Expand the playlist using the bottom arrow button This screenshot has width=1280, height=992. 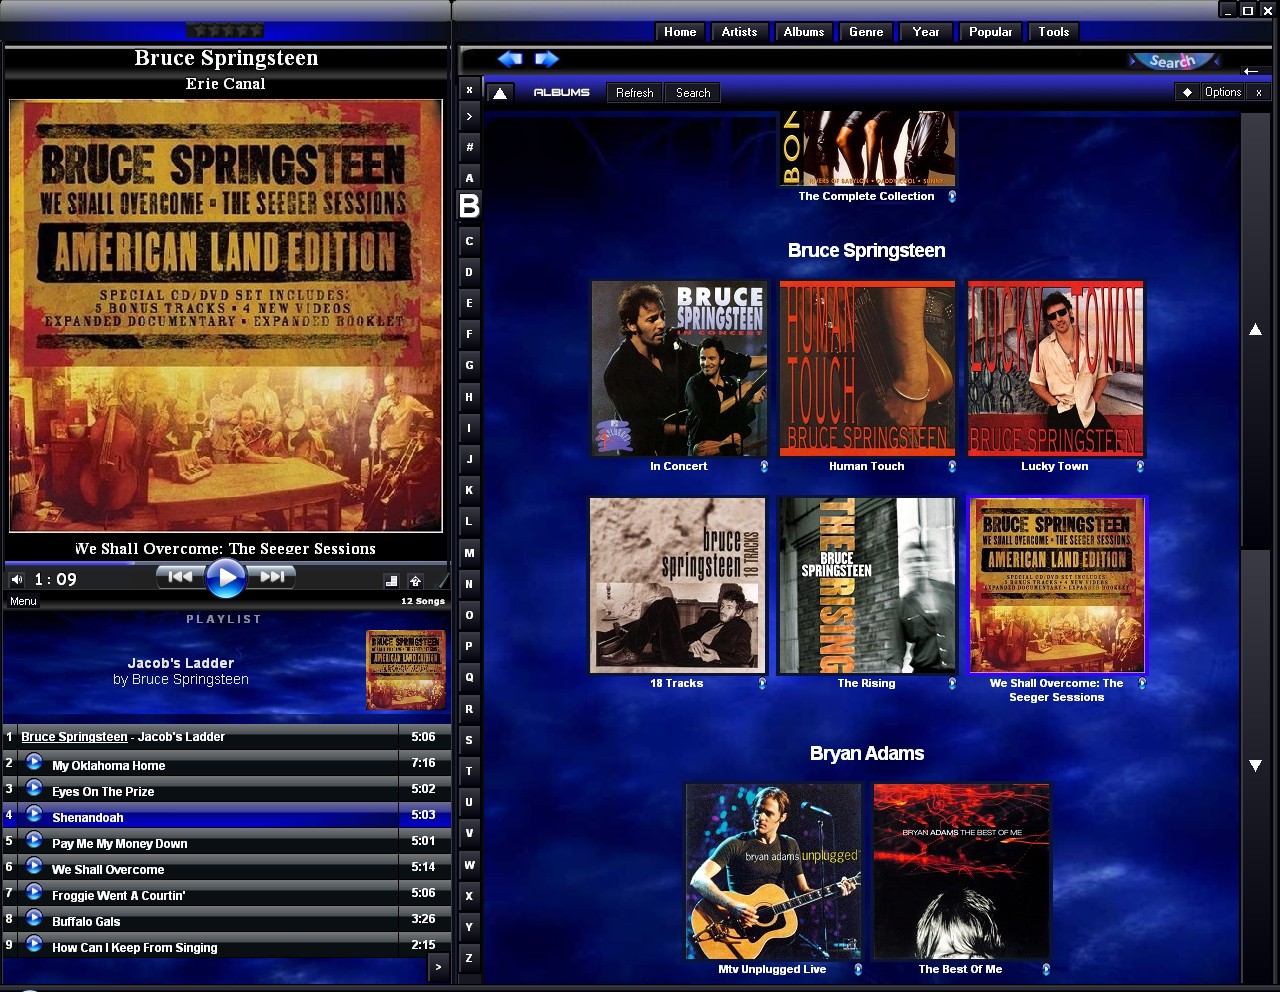(x=438, y=967)
